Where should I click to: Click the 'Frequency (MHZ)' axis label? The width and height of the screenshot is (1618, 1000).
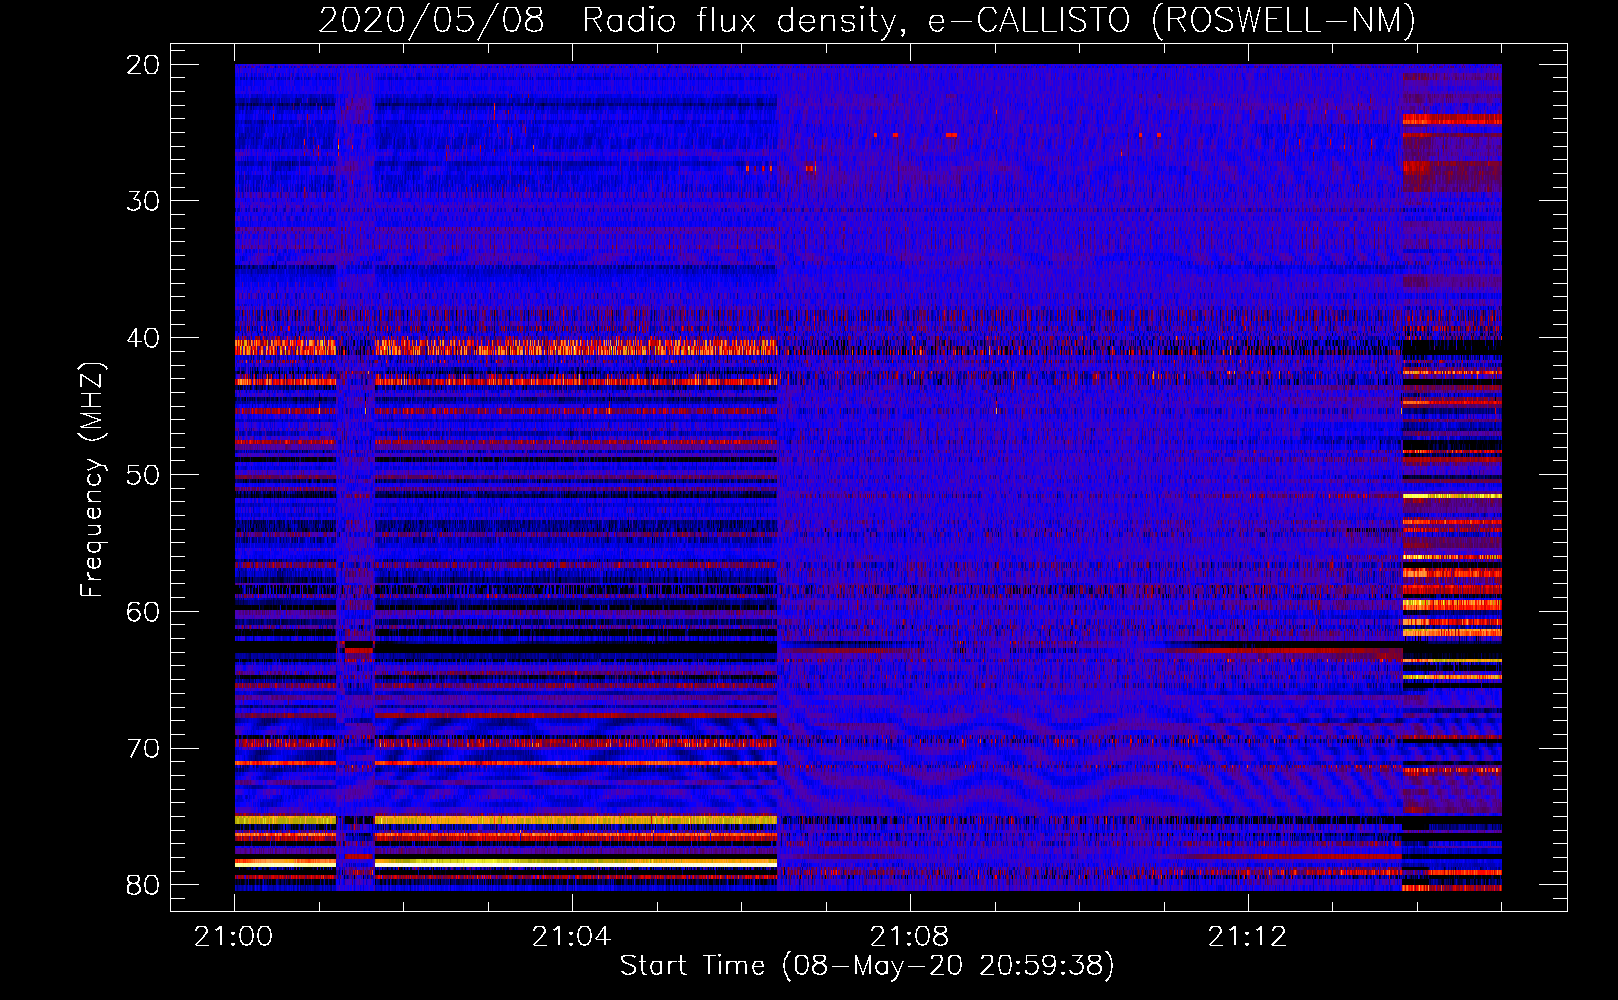[91, 479]
